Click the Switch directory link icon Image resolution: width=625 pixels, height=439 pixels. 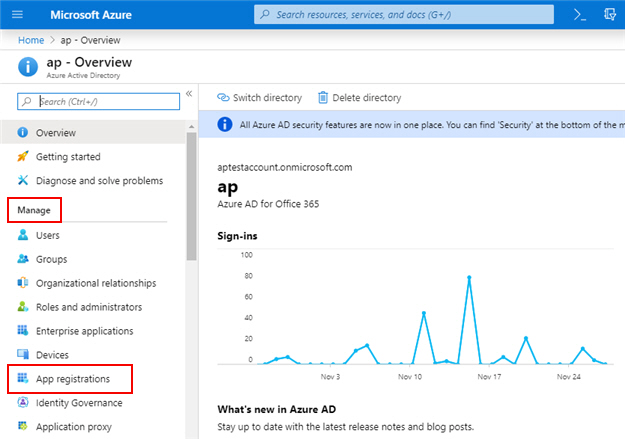pos(223,97)
